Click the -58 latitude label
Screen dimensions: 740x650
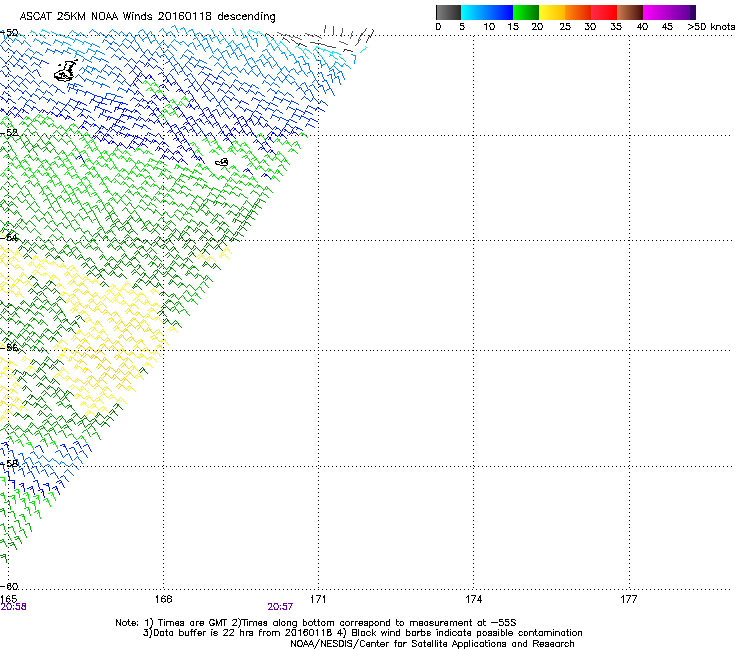tap(9, 463)
